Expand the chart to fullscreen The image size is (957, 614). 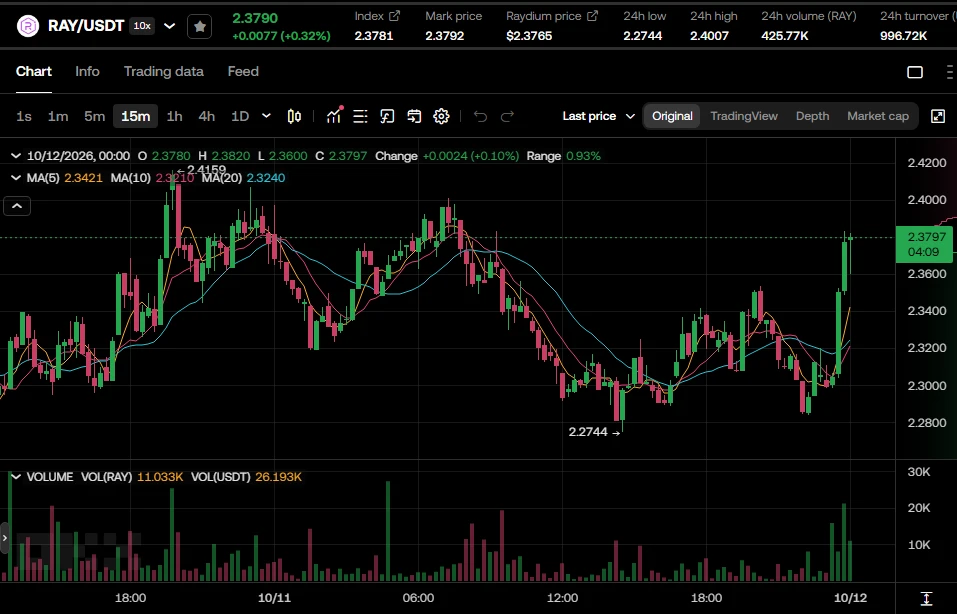[938, 116]
